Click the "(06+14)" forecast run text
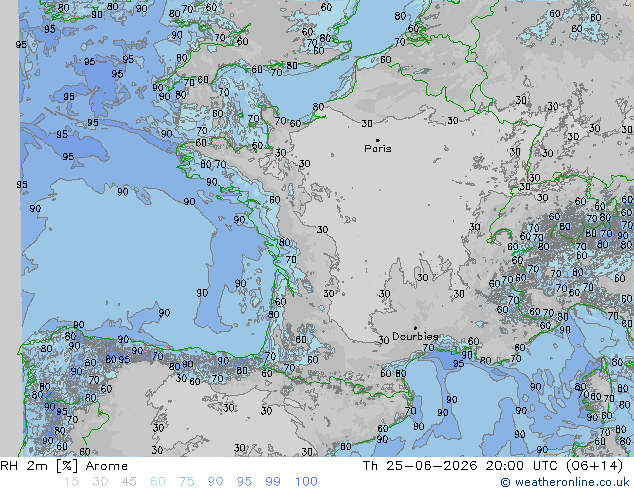Viewport: 634px width, 490px height. point(594,466)
